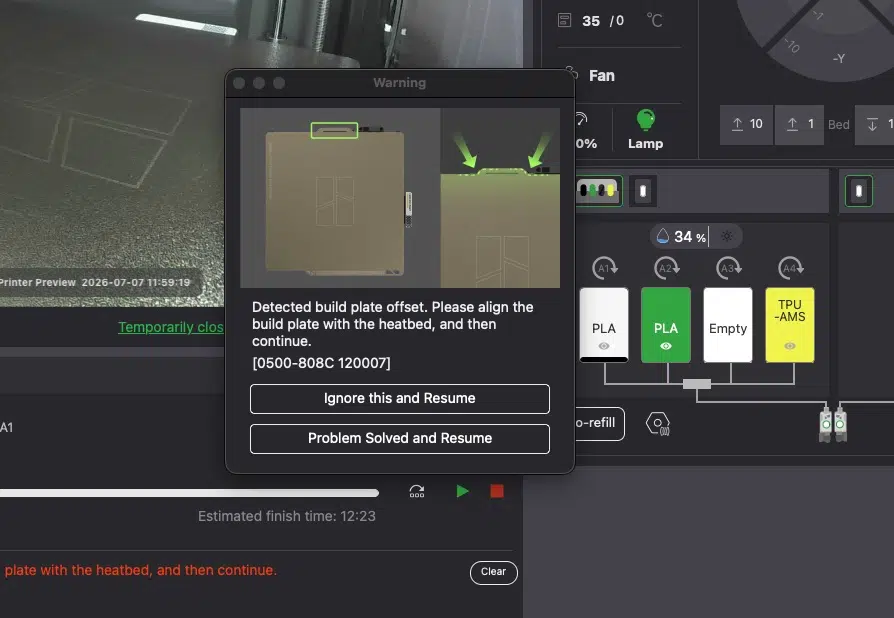The width and height of the screenshot is (894, 618).
Task: Open the Temporarily close link
Action: (170, 327)
